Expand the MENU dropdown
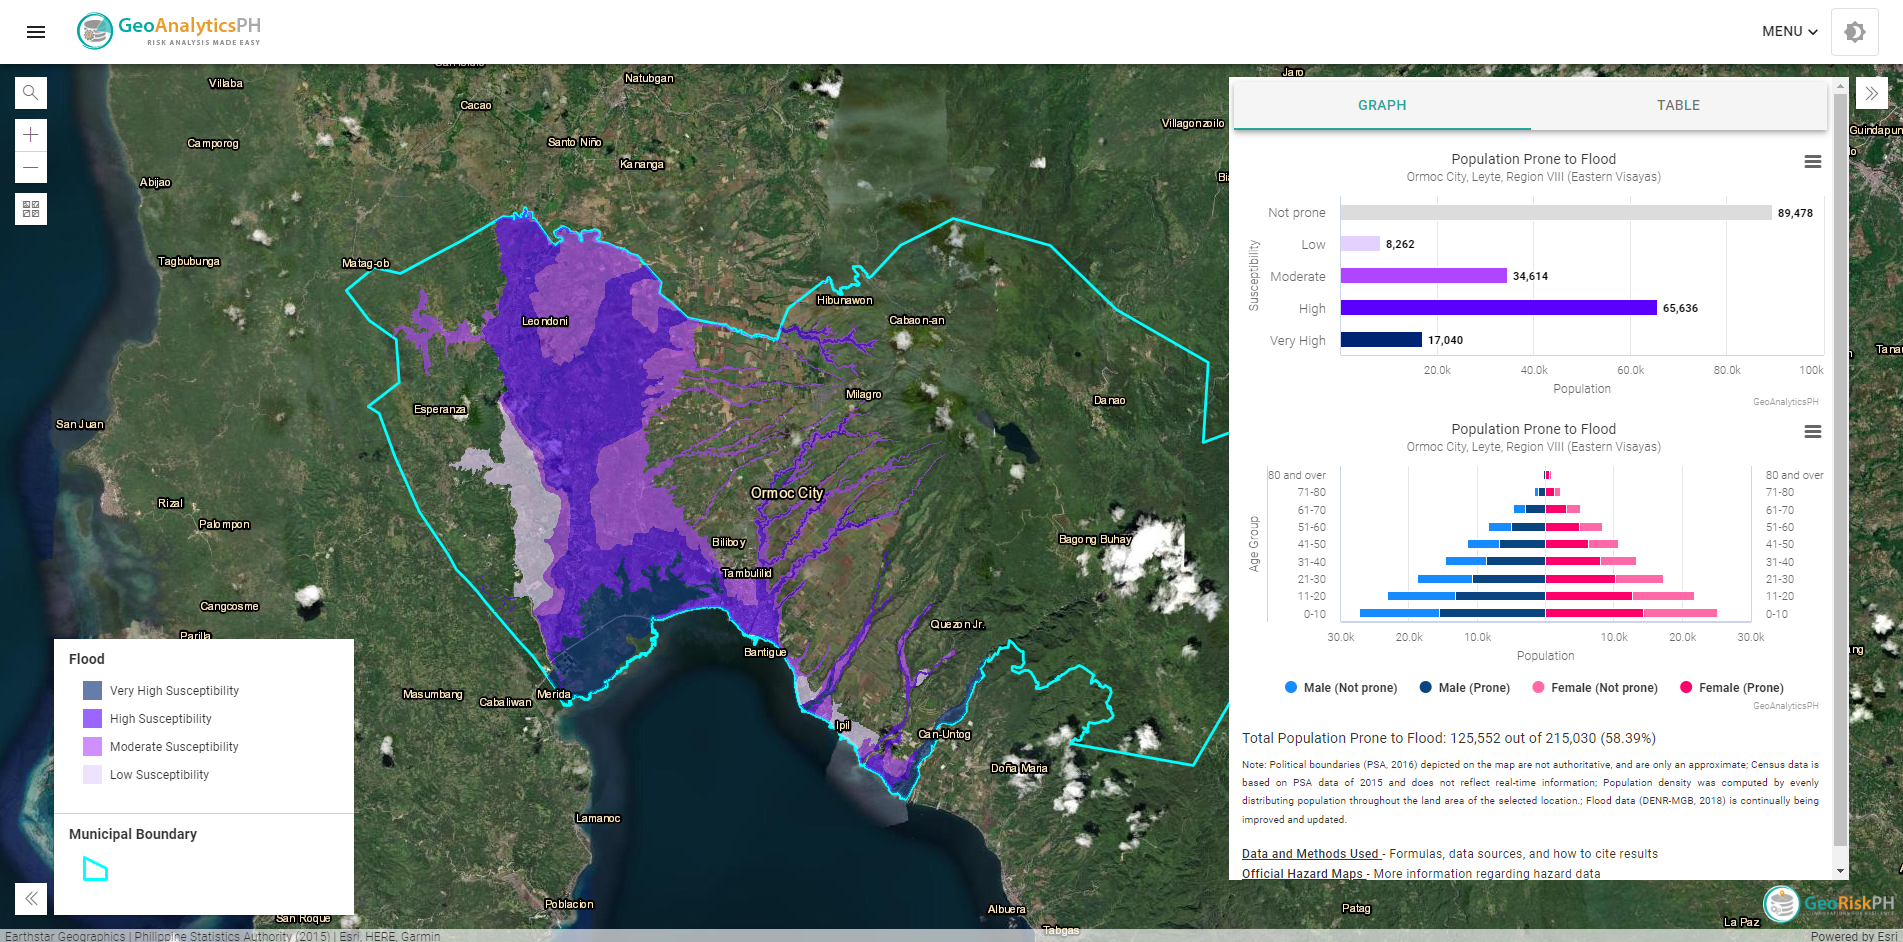This screenshot has height=942, width=1903. [1789, 32]
